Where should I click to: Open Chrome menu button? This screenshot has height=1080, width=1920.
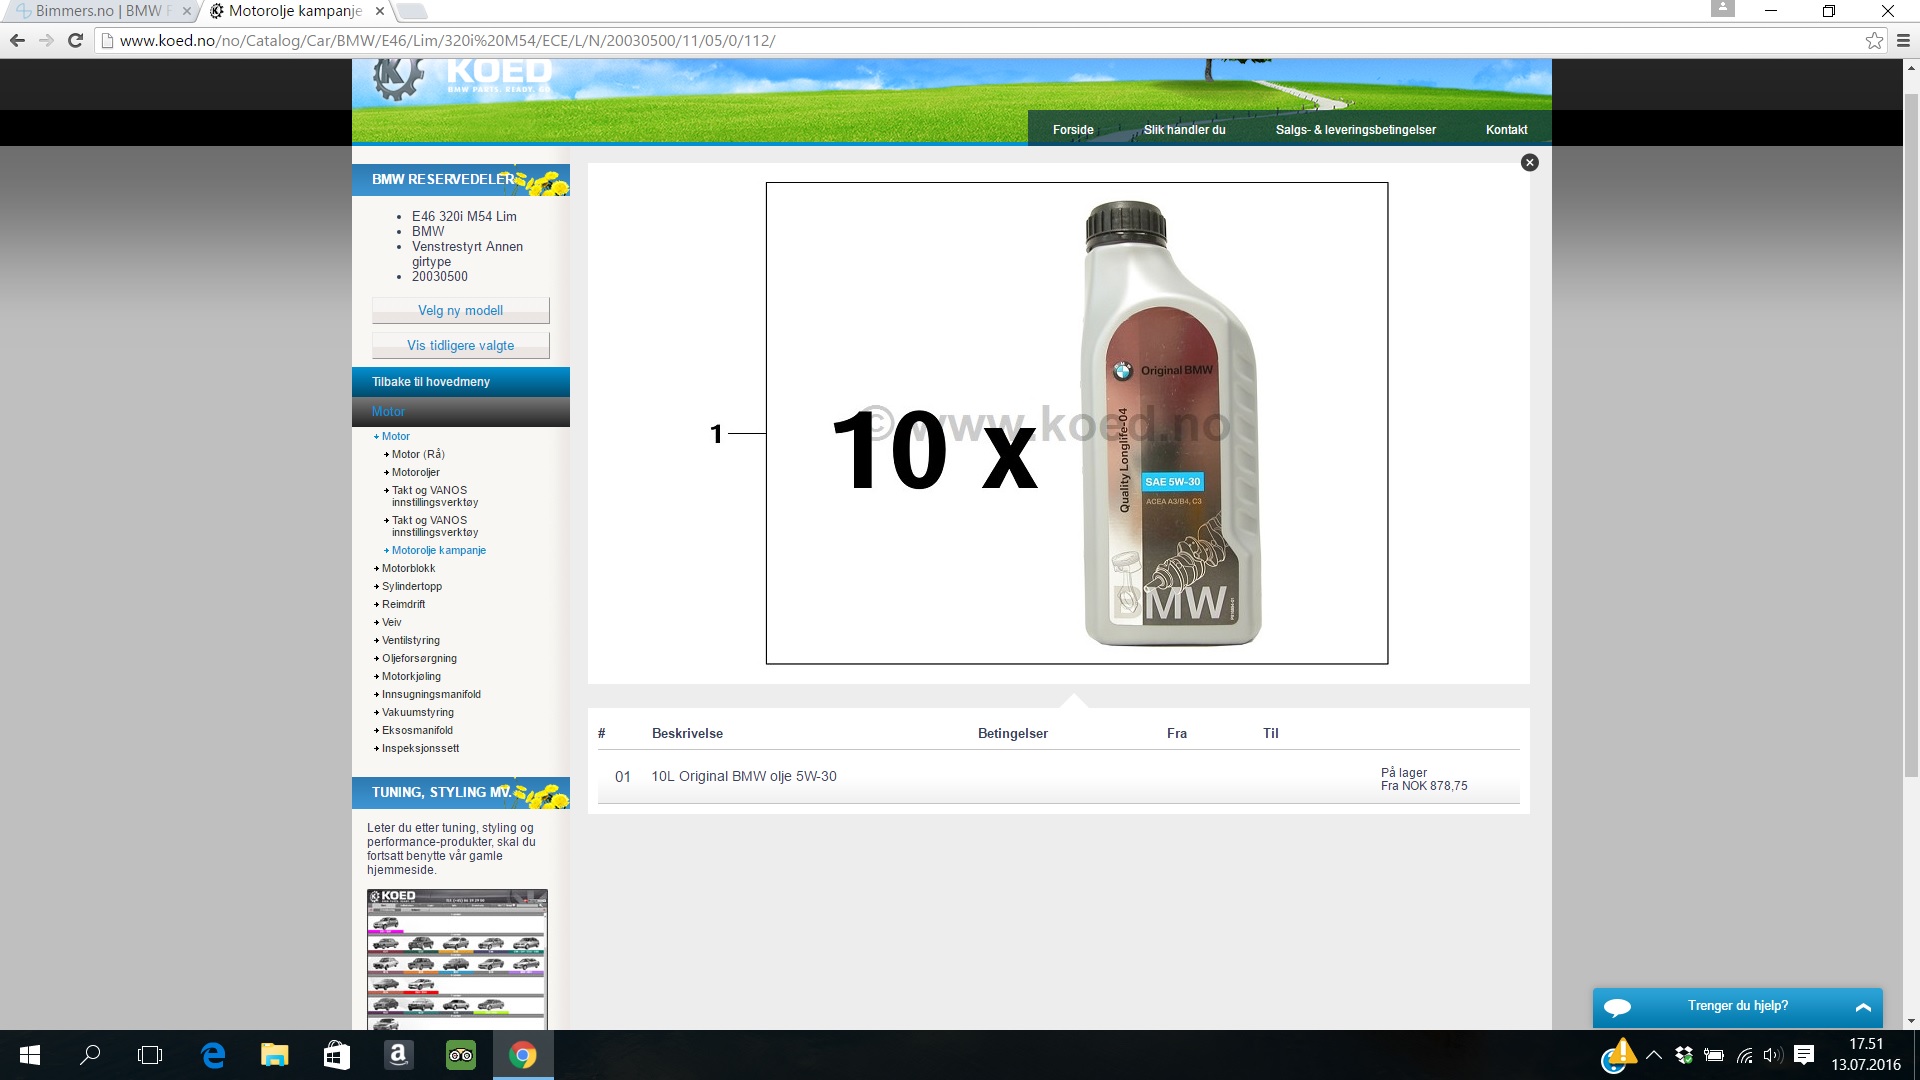tap(1903, 41)
